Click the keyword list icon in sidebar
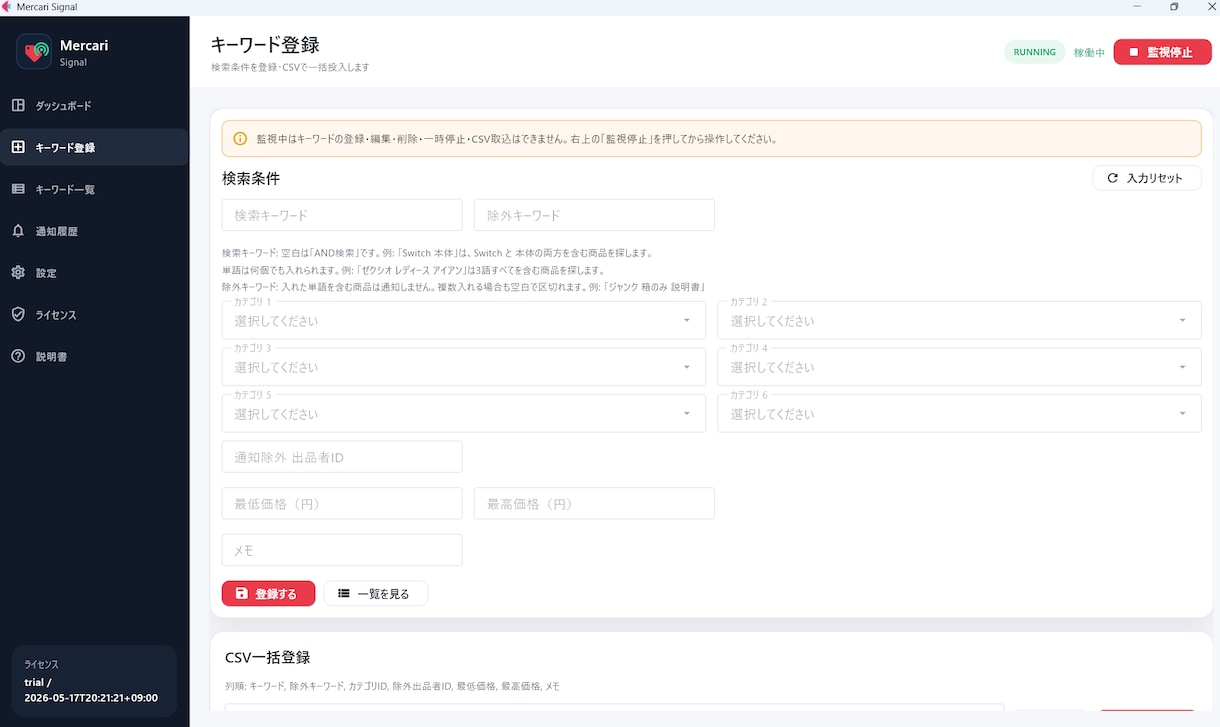Screen dimensions: 1220x727 [x=18, y=189]
